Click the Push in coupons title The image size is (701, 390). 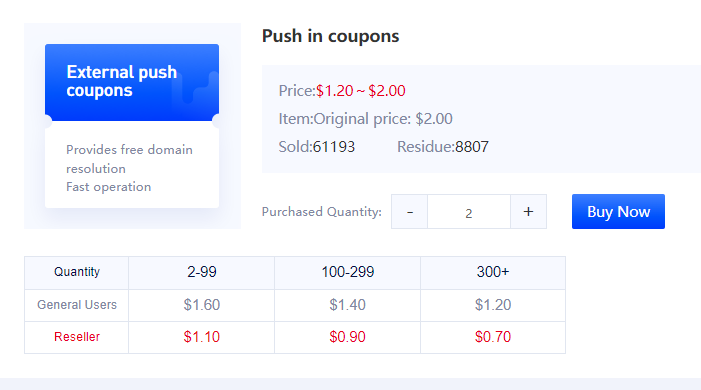point(330,36)
